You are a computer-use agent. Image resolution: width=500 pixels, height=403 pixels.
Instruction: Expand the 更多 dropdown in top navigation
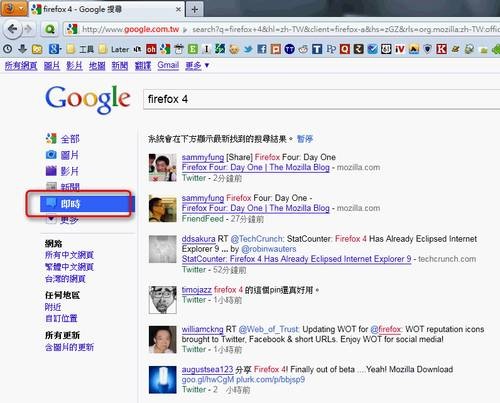pos(197,66)
